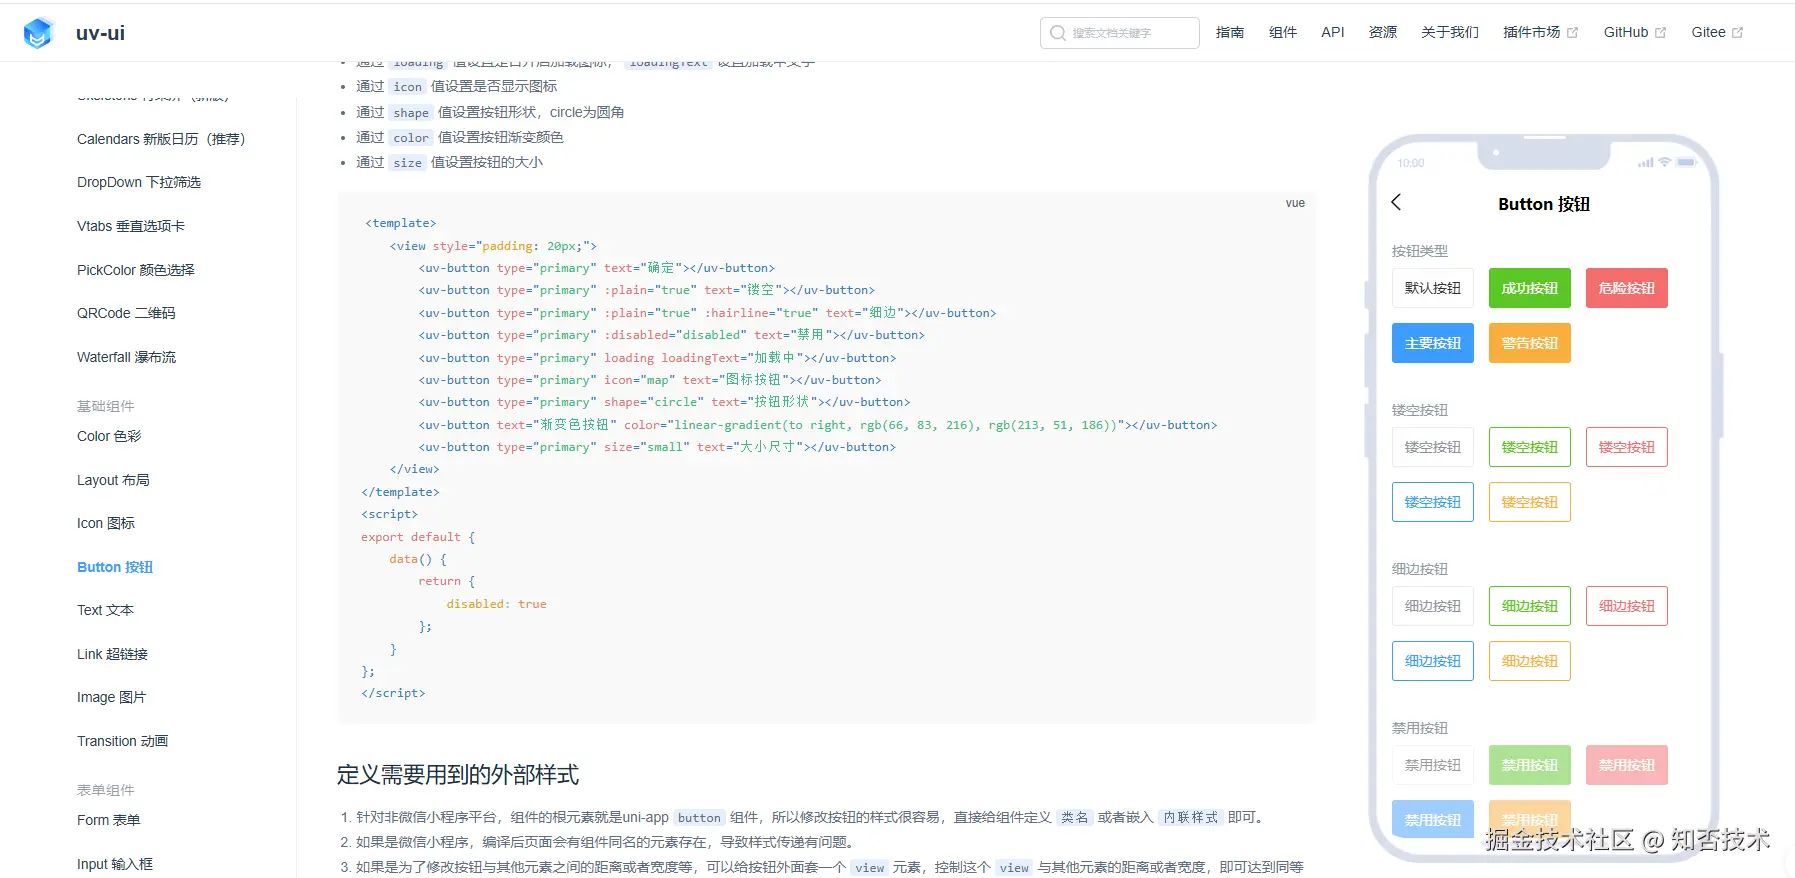Click the inline 'size' code tag

pos(407,163)
